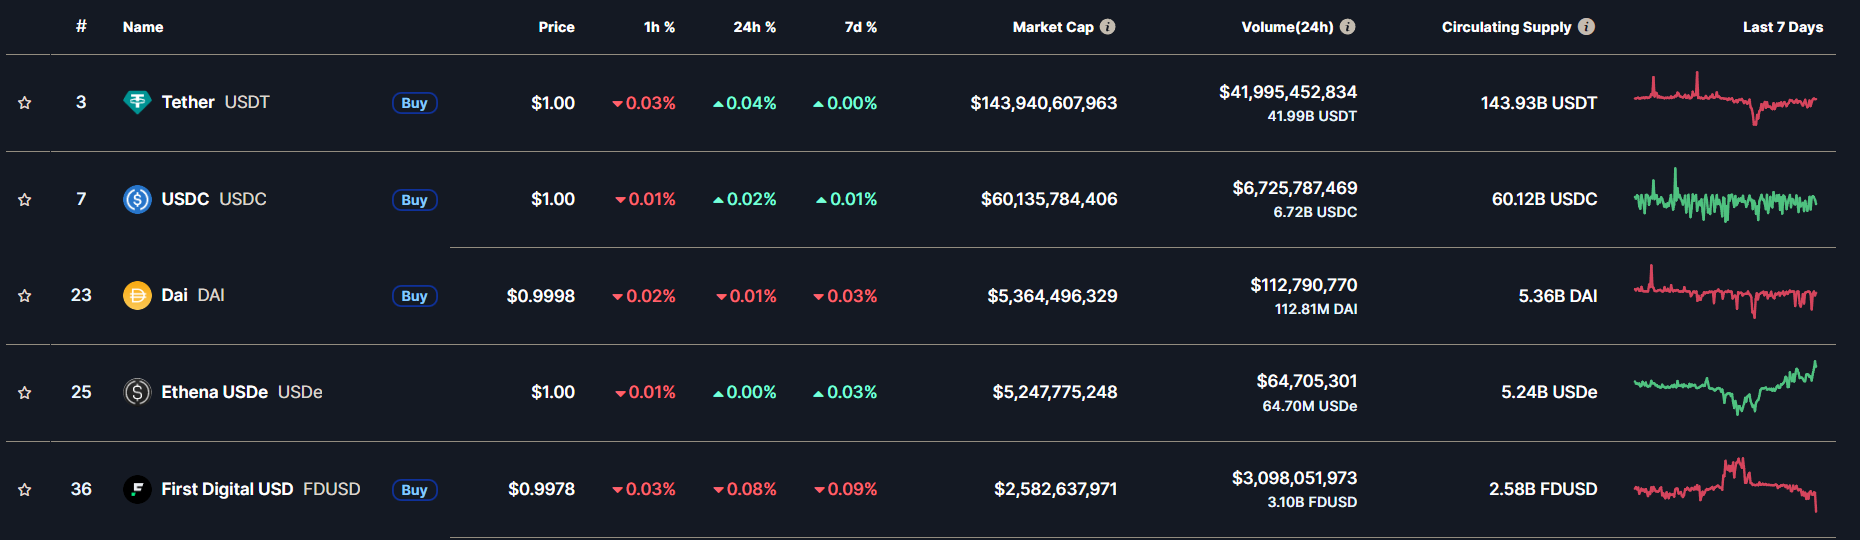Click circulating supply 60.12B USDC
This screenshot has height=540, width=1860.
(1545, 199)
